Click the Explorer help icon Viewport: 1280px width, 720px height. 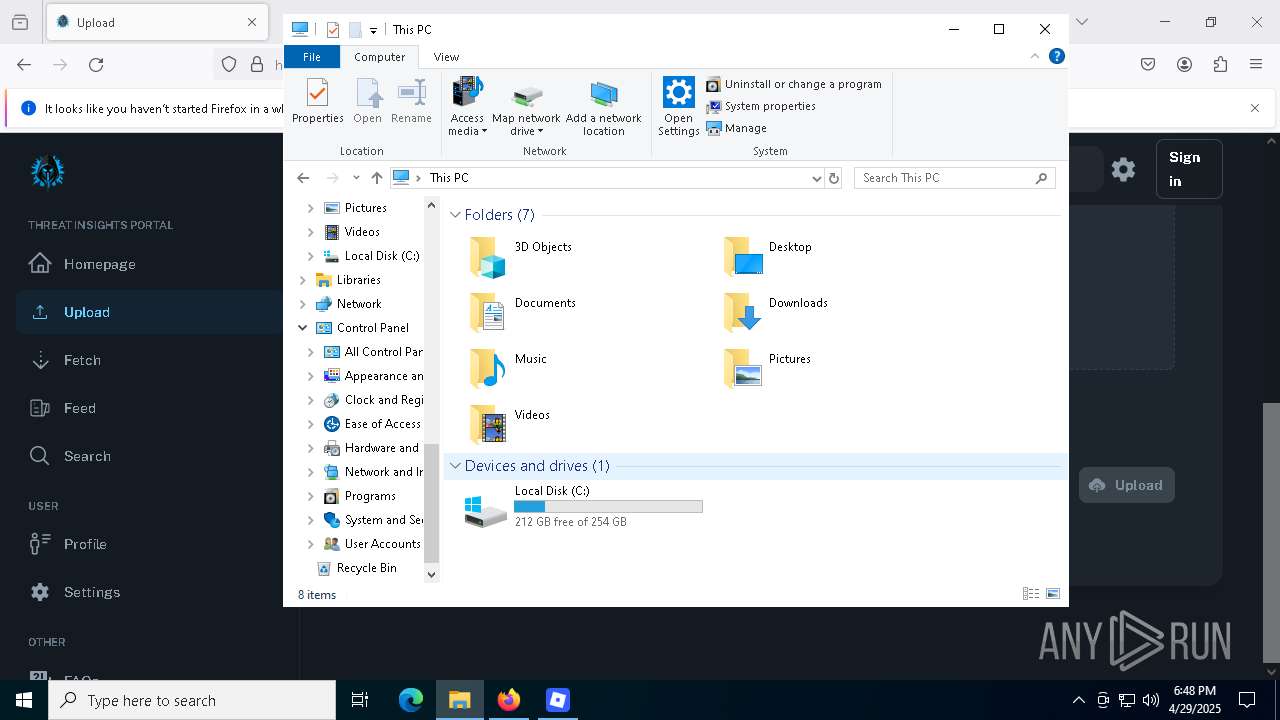point(1056,56)
